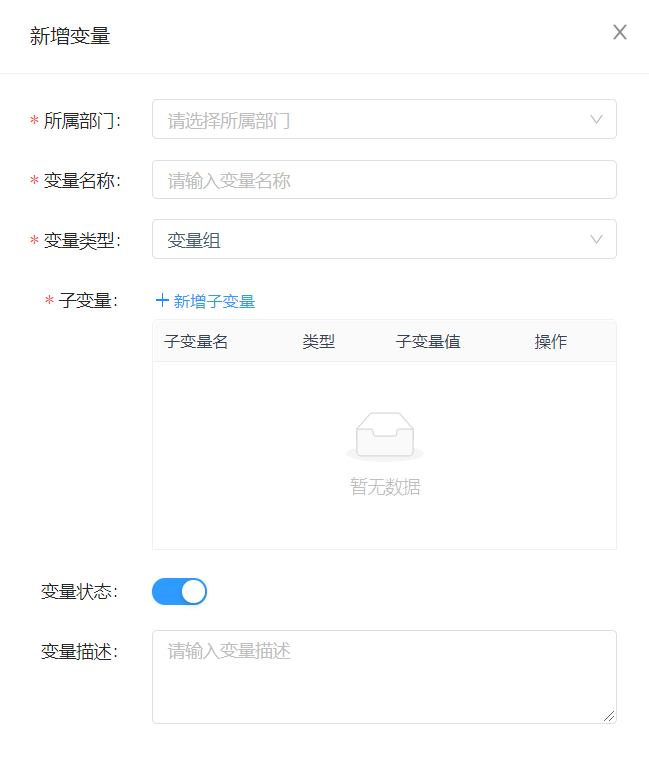Click the 变量类型 chevron arrow
The width and height of the screenshot is (649, 769).
pos(597,240)
